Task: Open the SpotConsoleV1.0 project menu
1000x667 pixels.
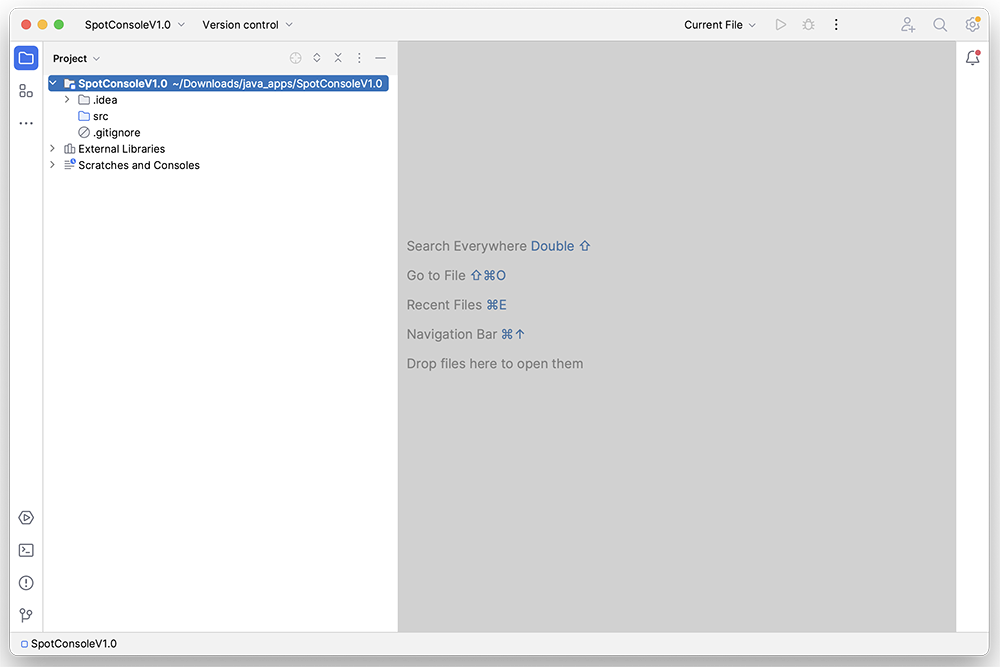Action: (x=135, y=25)
